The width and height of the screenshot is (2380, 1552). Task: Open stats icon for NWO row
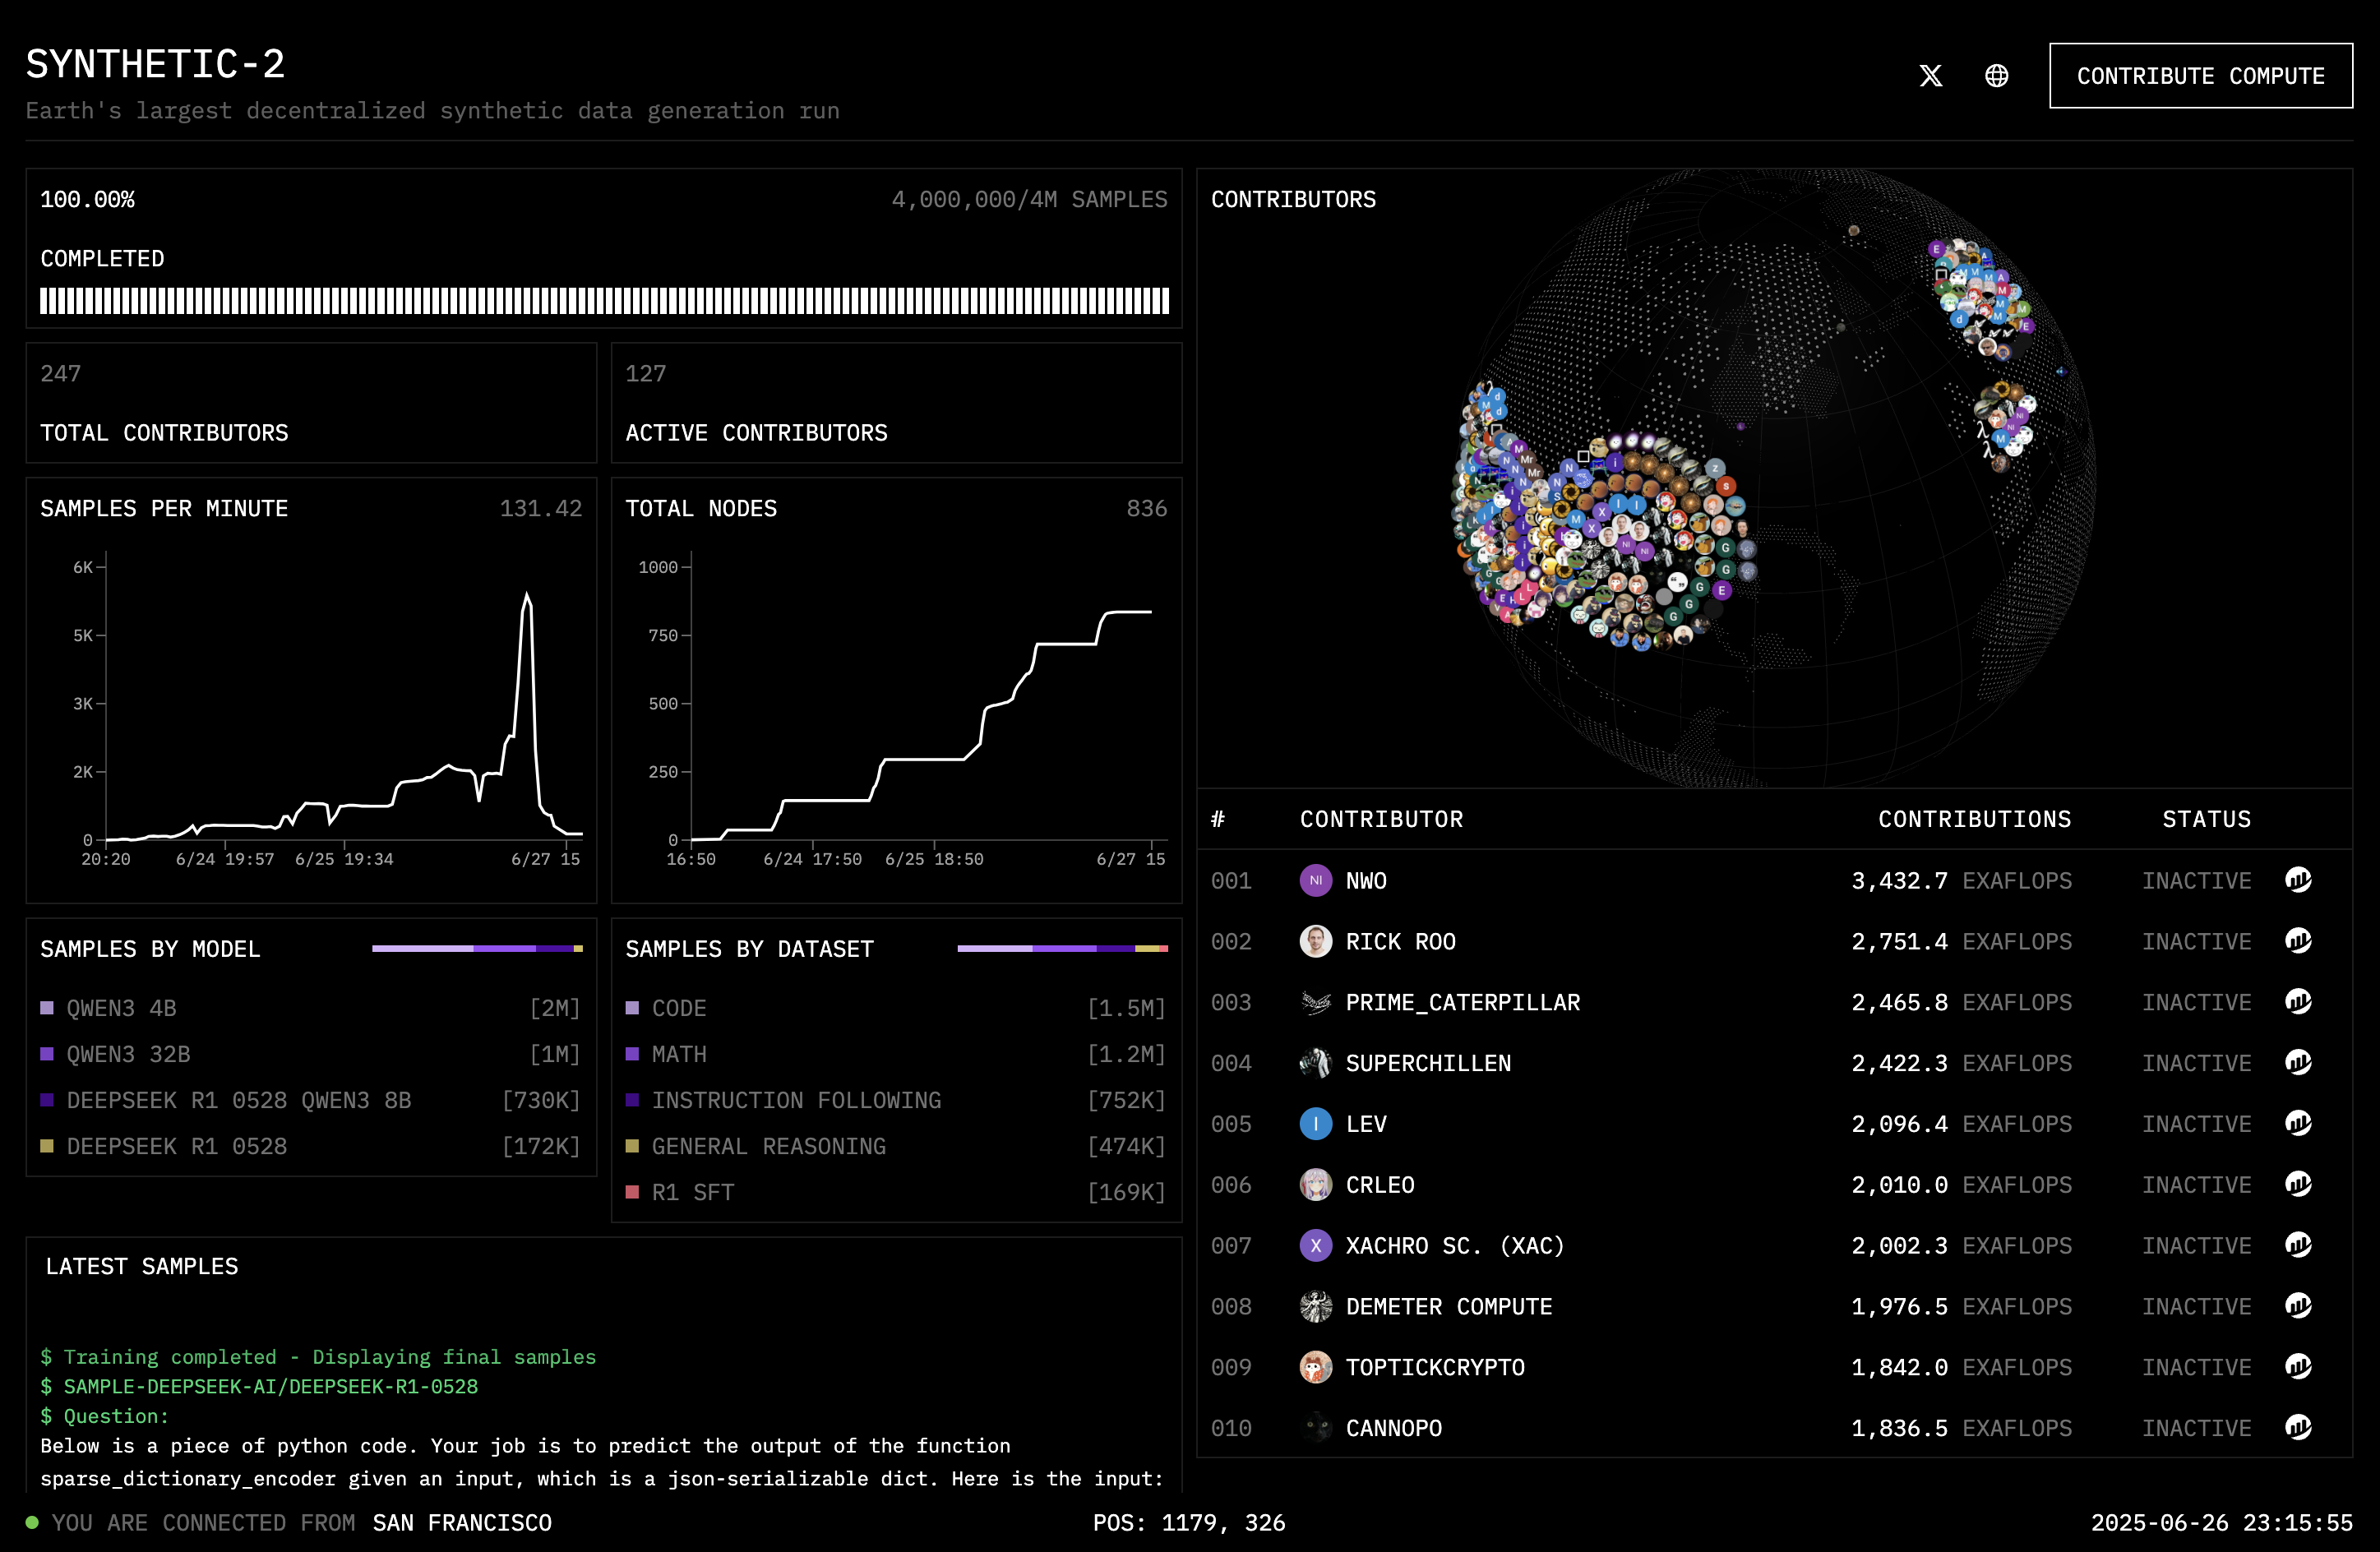click(2298, 880)
